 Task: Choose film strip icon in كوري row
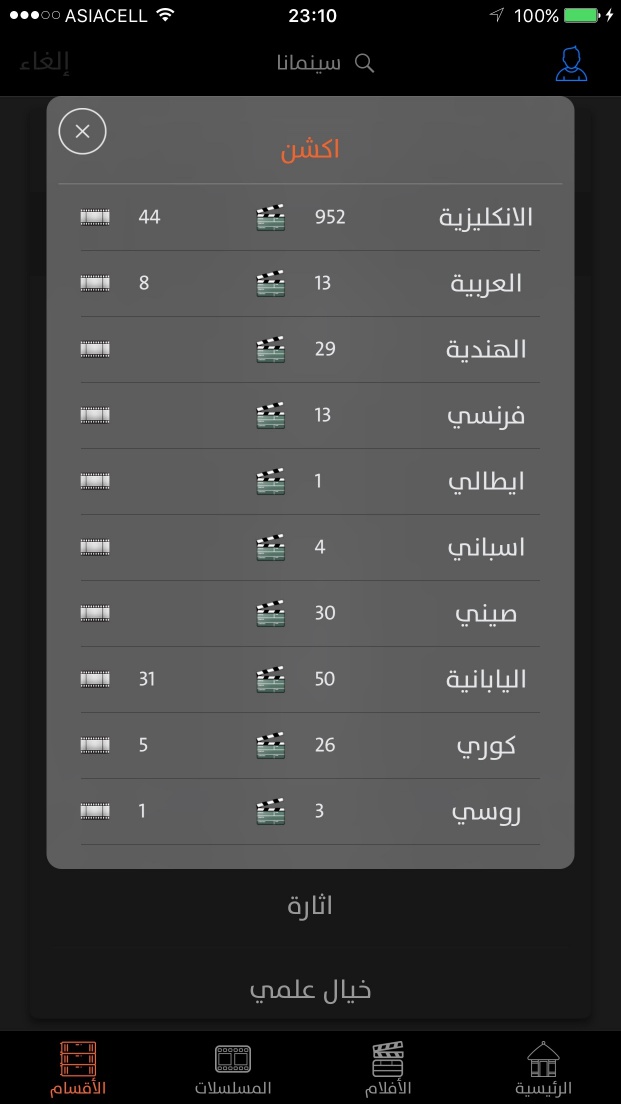(x=95, y=745)
